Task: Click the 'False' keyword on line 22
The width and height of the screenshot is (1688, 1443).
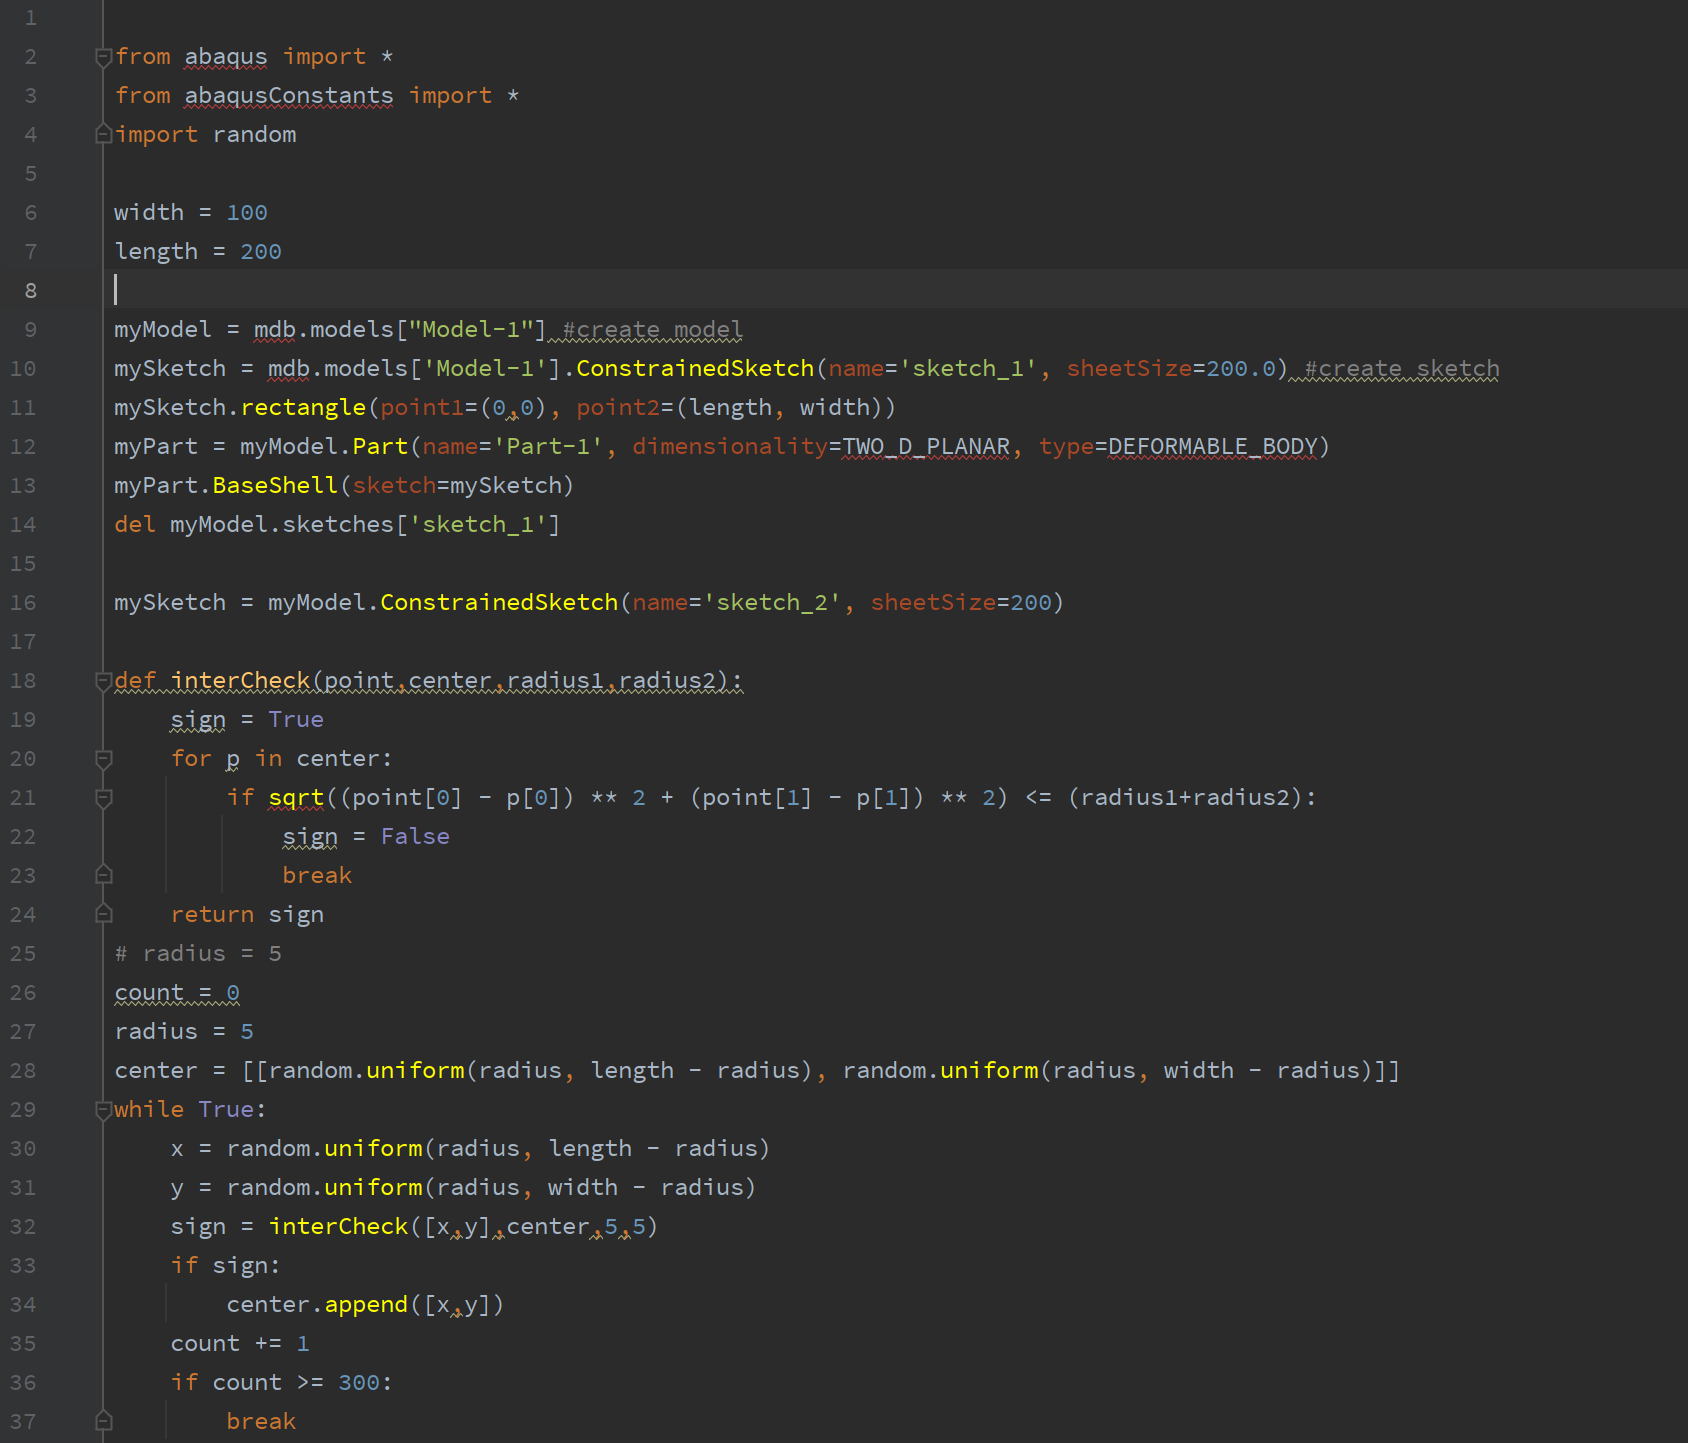Action: (415, 836)
